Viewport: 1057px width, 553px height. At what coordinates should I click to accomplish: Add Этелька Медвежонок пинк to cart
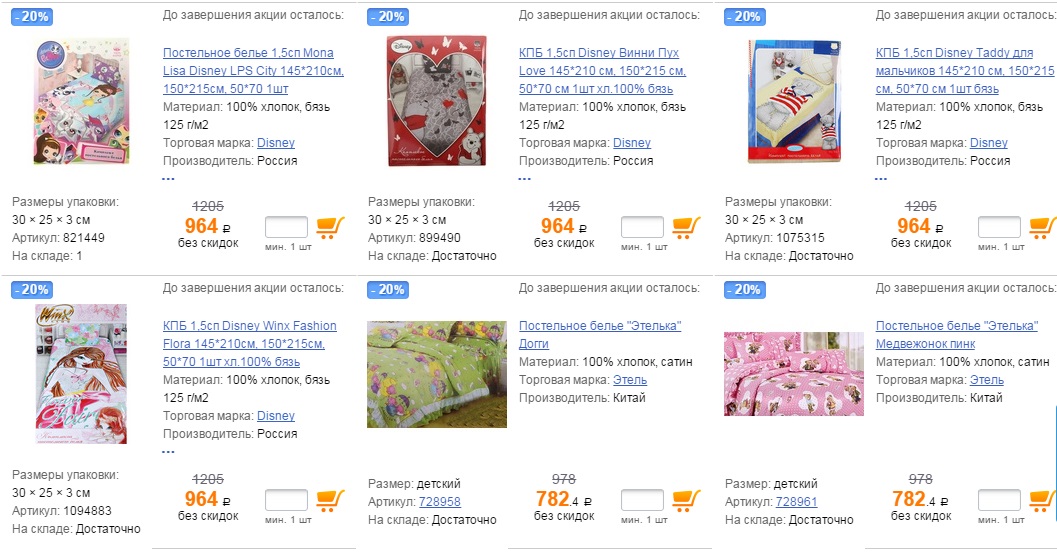(1042, 500)
